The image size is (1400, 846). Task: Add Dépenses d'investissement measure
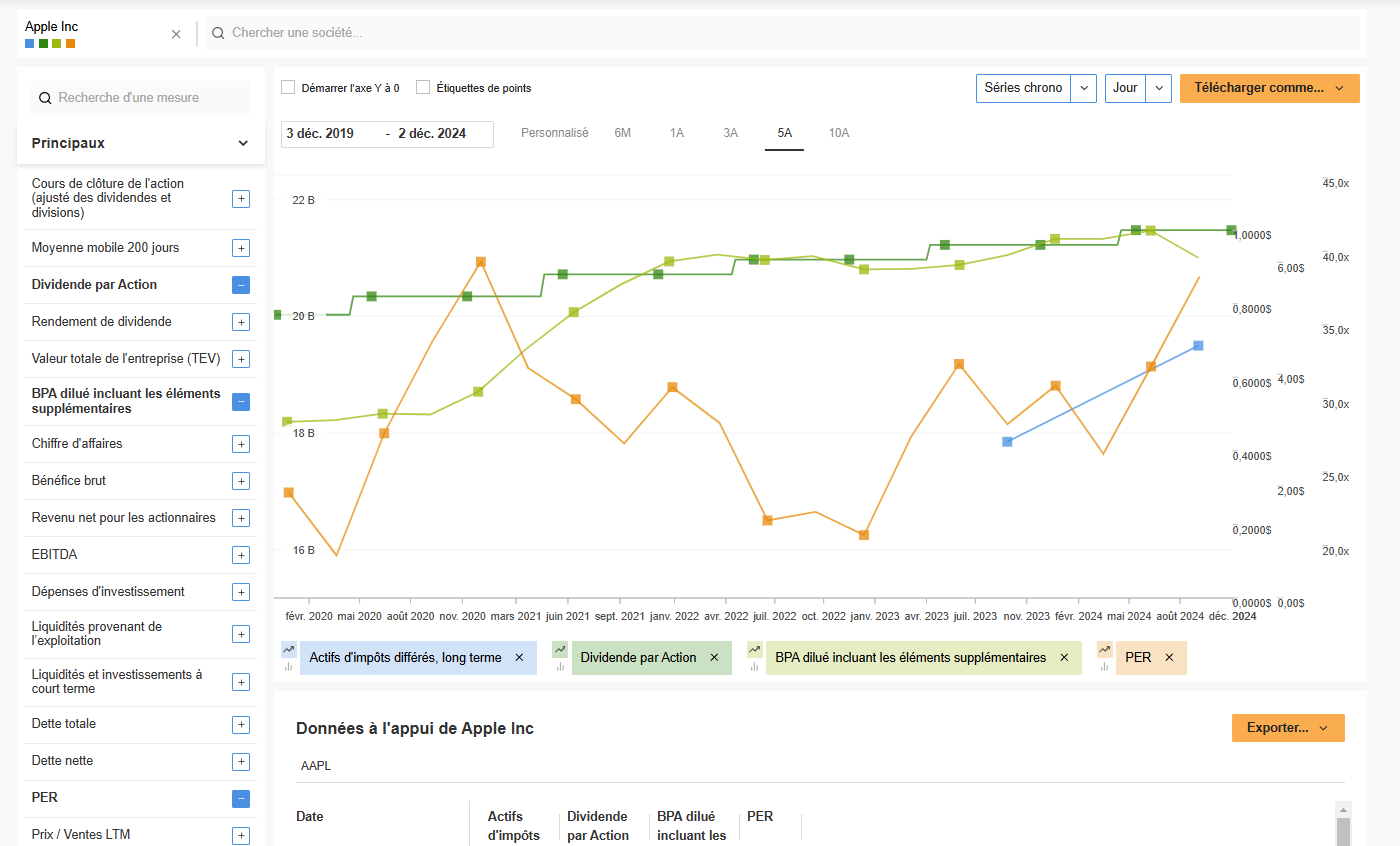(241, 592)
